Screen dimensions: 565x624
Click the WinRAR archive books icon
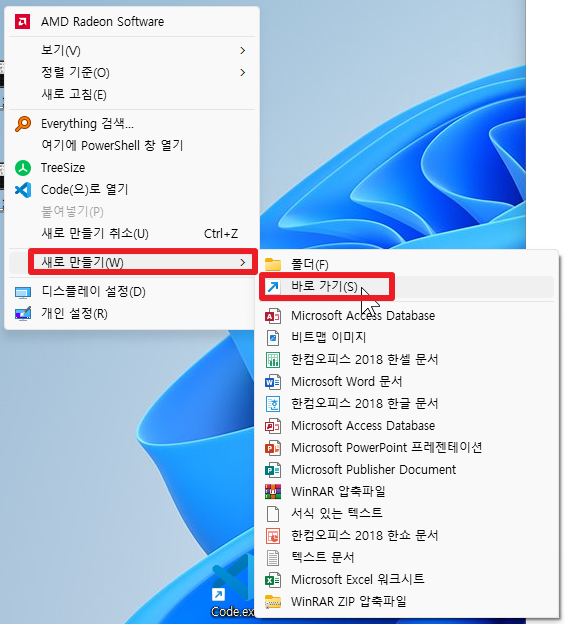(273, 492)
